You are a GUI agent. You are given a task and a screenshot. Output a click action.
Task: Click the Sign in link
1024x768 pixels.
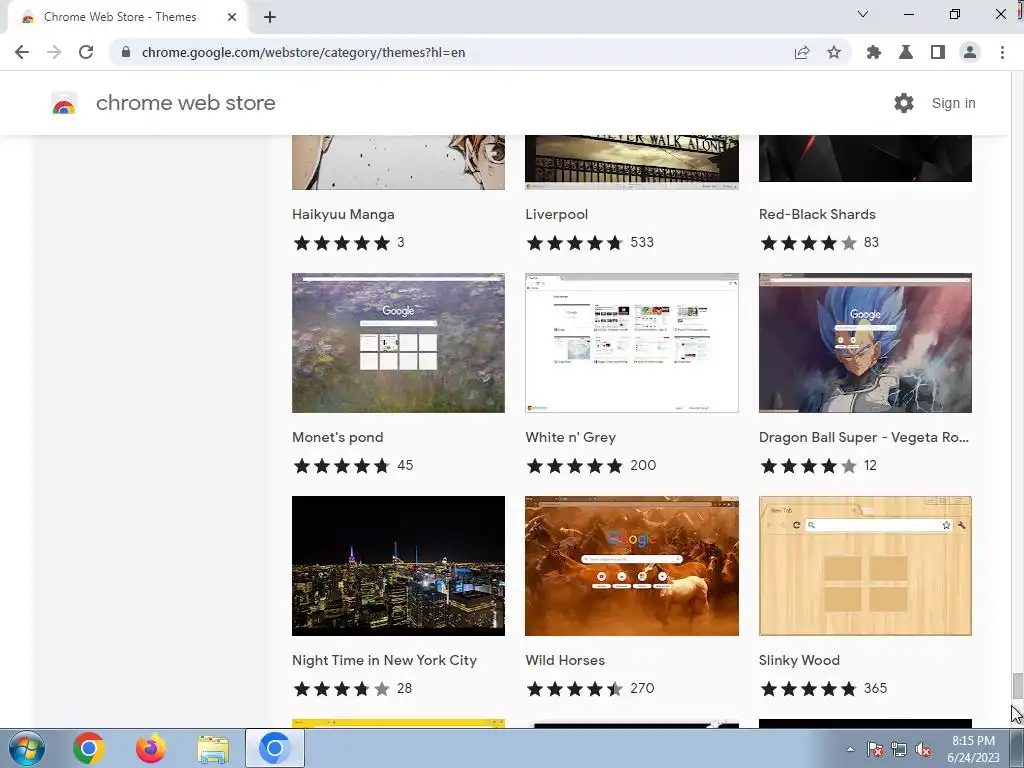(x=953, y=103)
